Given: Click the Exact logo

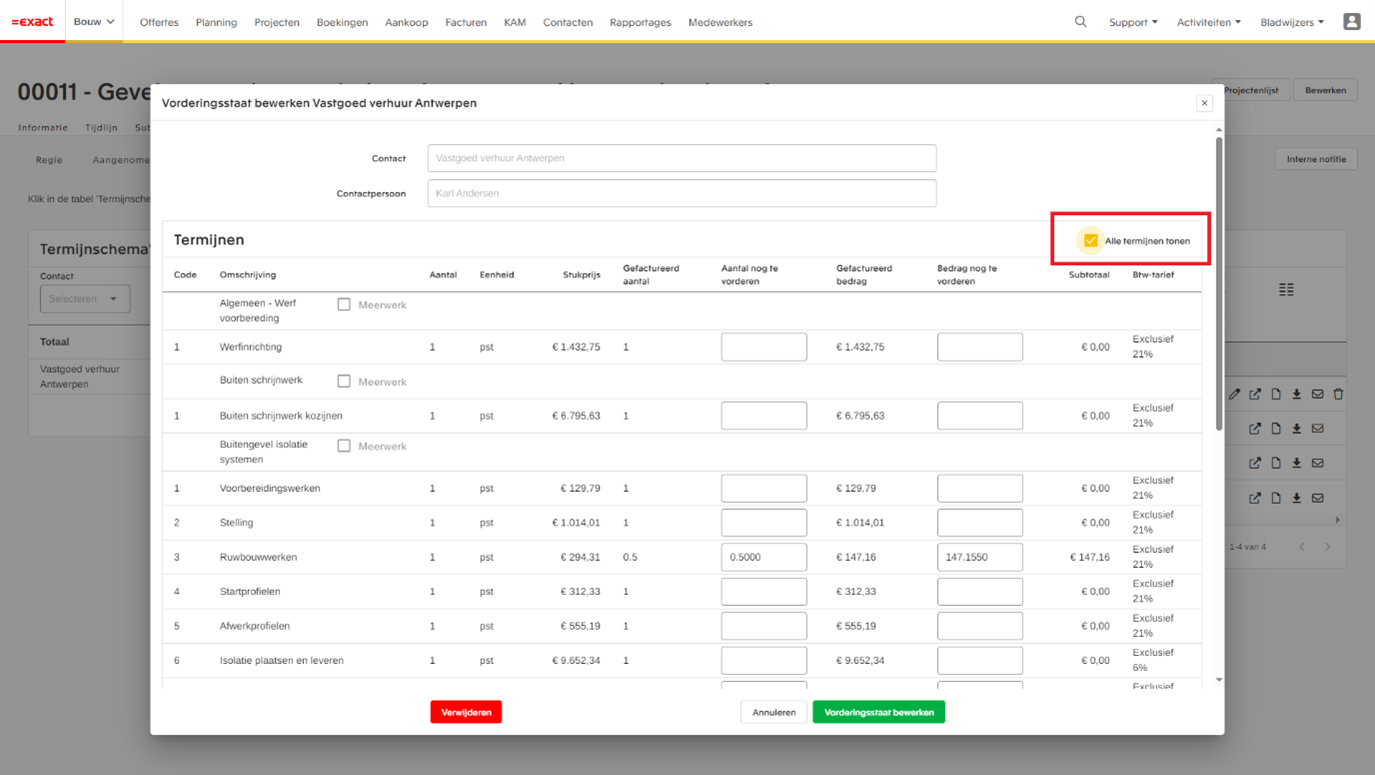Looking at the screenshot, I should tap(32, 21).
